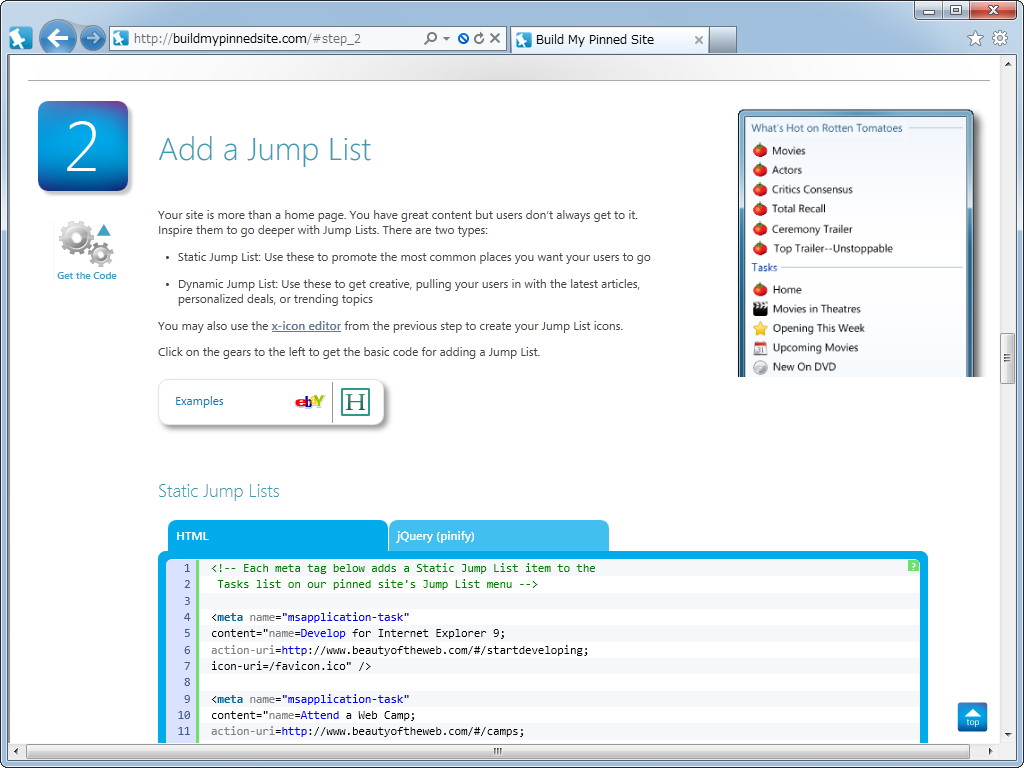
Task: Click the blue step 2 badge
Action: coord(82,145)
